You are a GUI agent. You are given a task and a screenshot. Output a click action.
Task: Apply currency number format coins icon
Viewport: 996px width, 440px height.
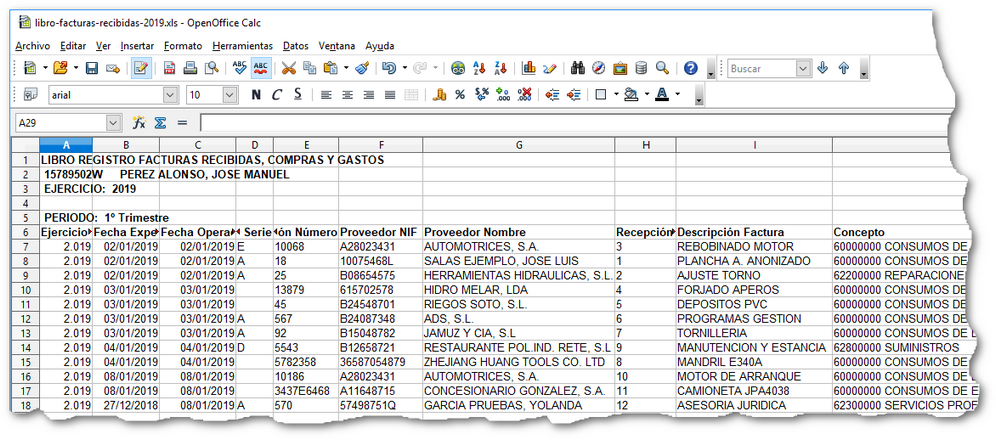[440, 95]
